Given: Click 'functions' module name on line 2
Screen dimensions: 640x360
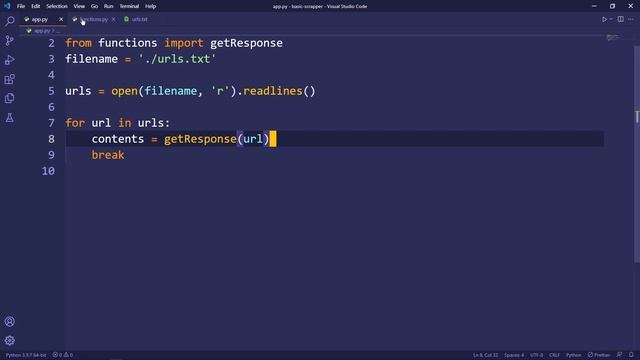Looking at the screenshot, I should coord(127,43).
